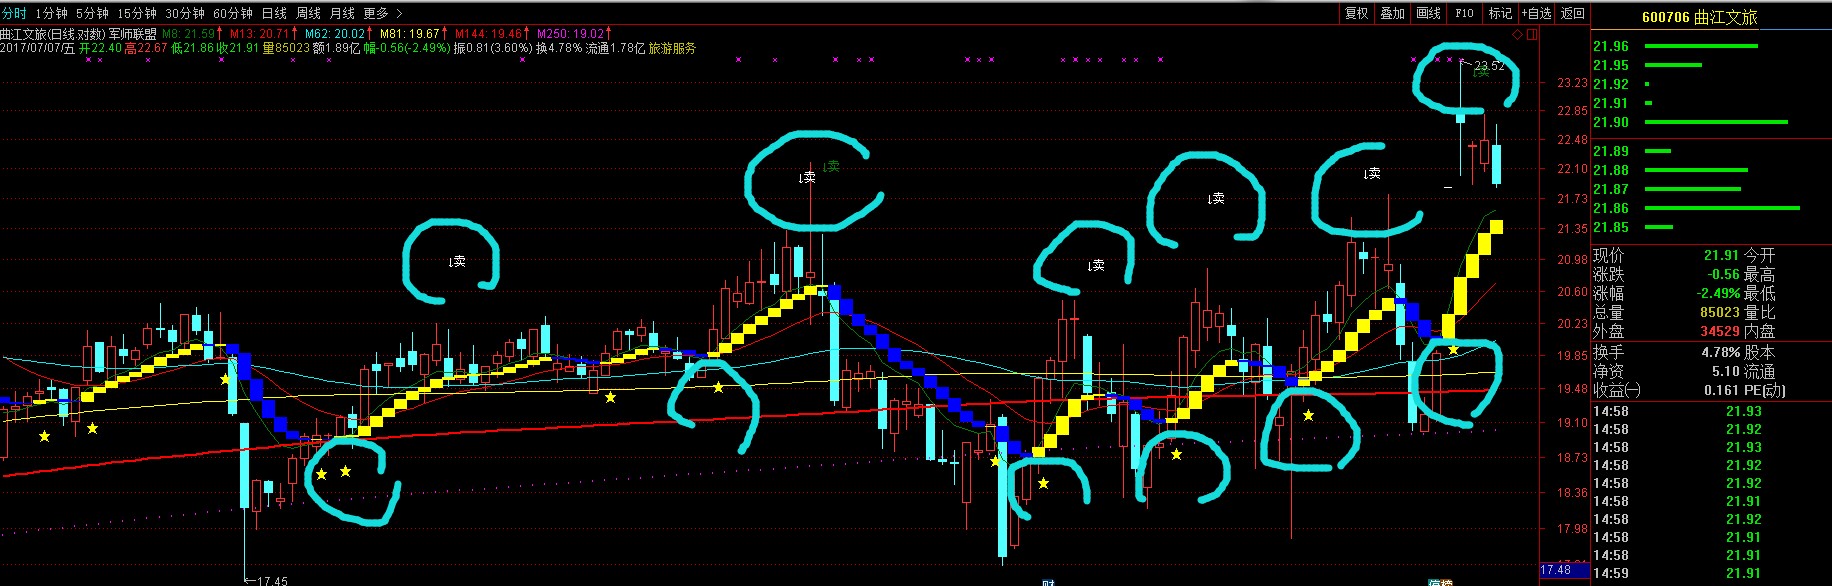Image resolution: width=1832 pixels, height=586 pixels.
Task: Click the 曲江文旅(日线,对数) chart title
Action: 52,34
